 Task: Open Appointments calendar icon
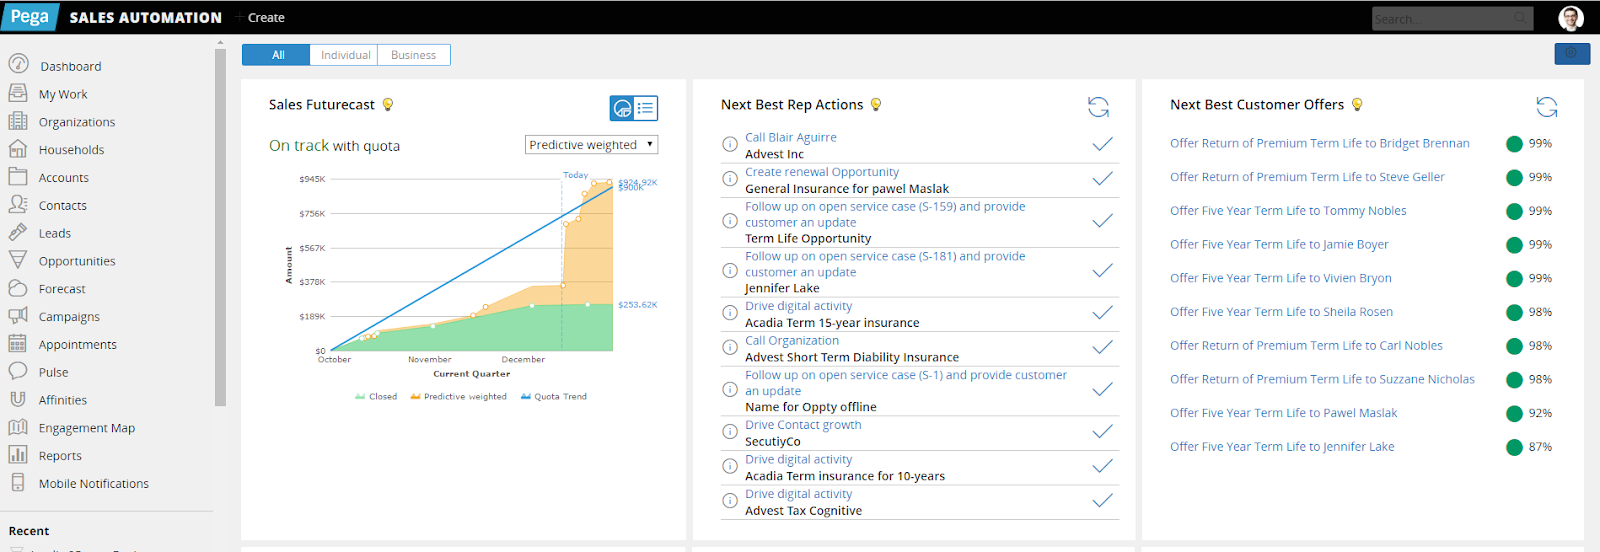click(18, 343)
